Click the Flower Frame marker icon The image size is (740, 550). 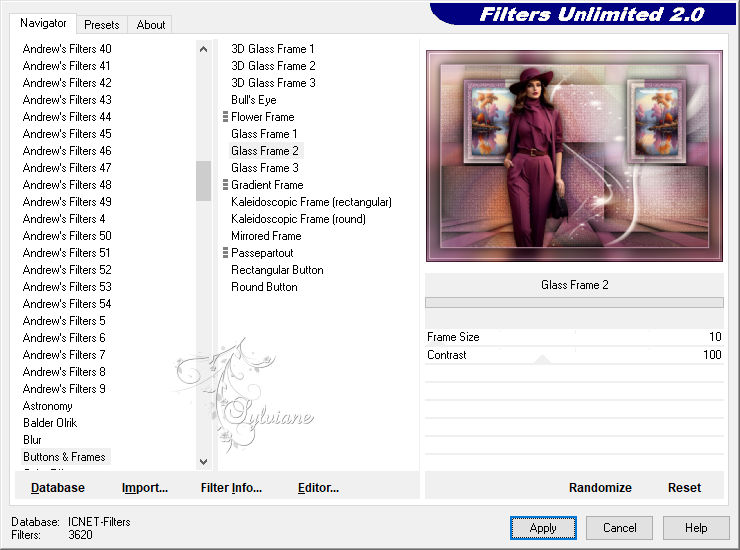click(225, 117)
